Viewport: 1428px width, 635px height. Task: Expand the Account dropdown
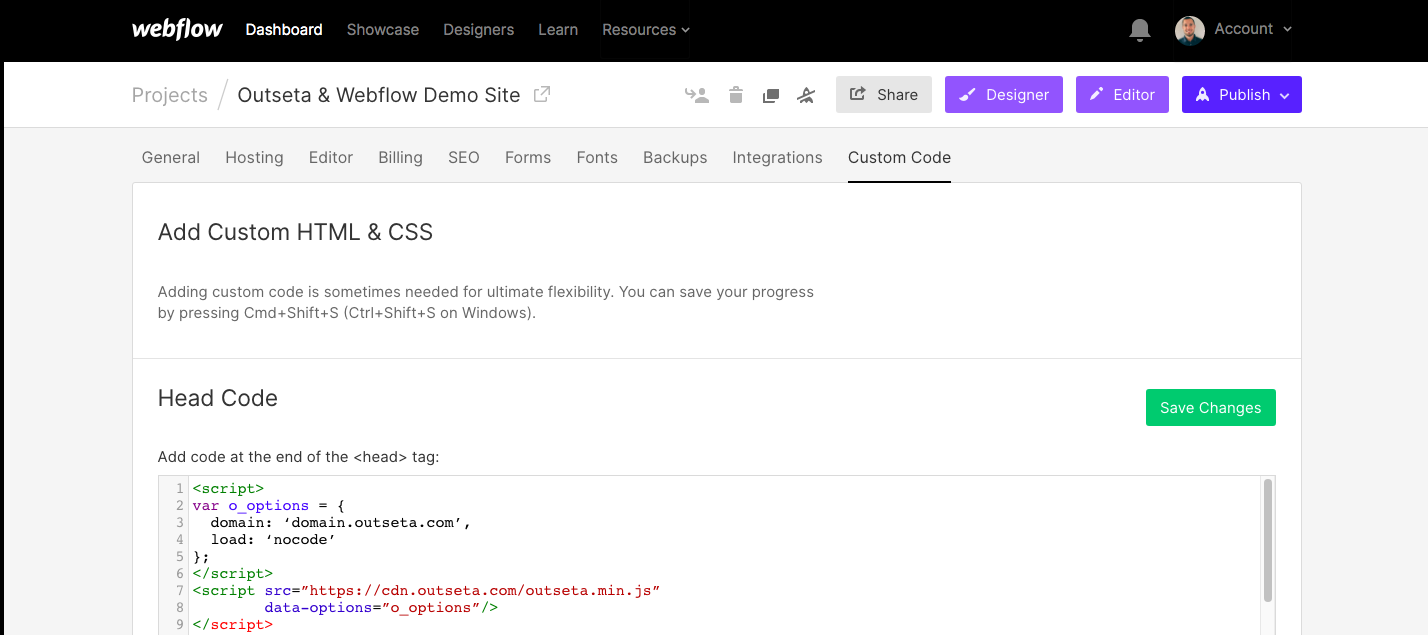(x=1253, y=29)
